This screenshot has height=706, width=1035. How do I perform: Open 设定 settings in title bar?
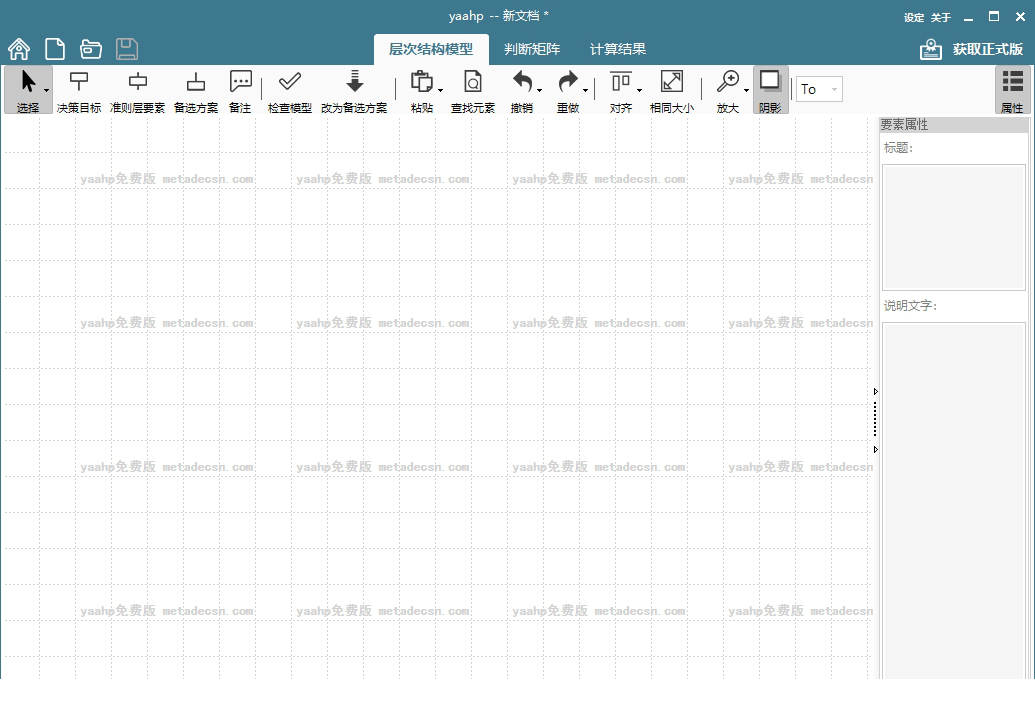913,18
